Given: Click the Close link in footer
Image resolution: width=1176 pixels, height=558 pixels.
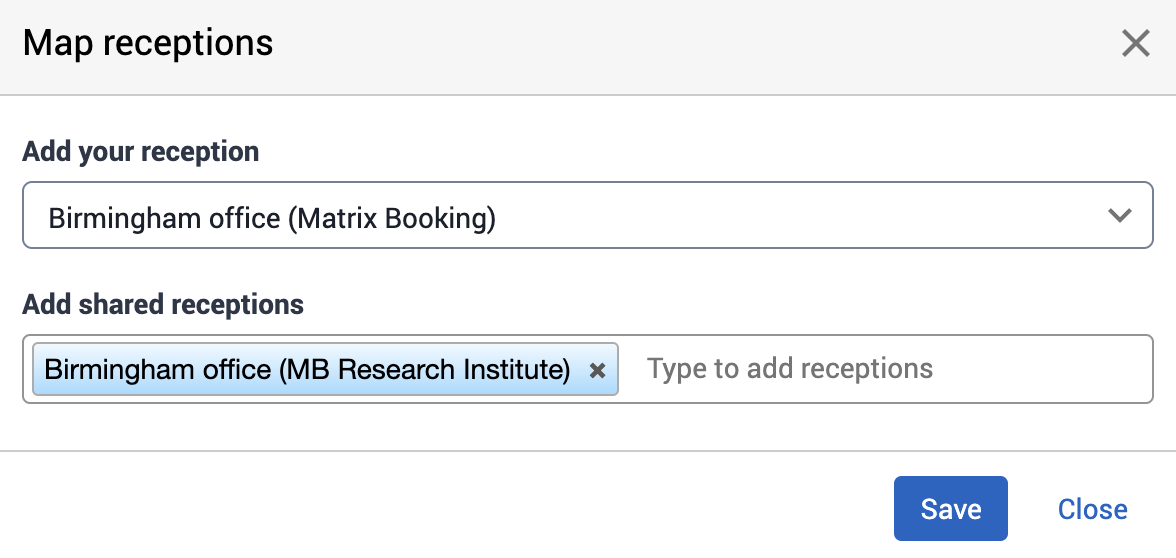Looking at the screenshot, I should [x=1092, y=509].
